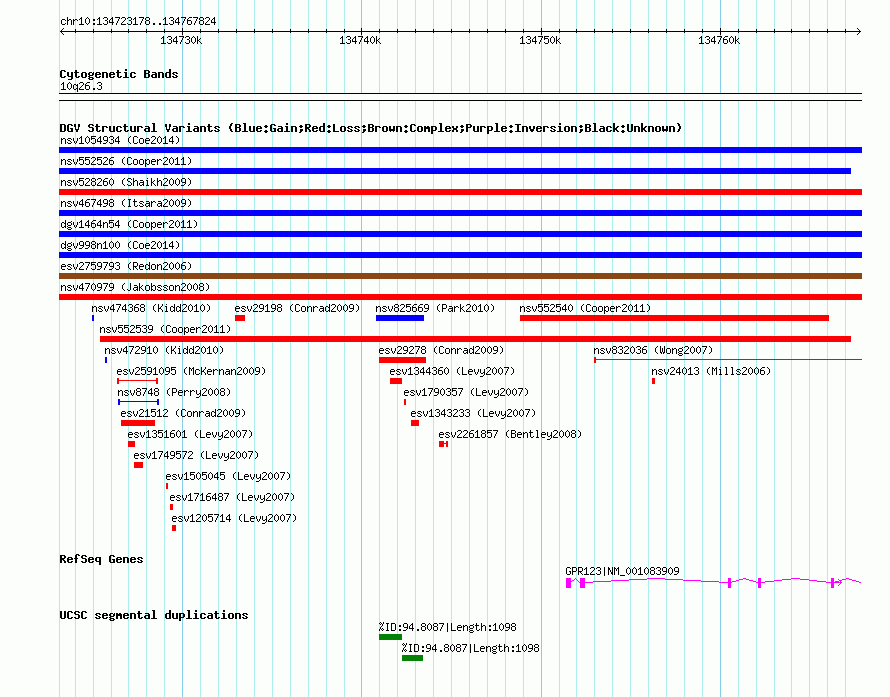Image resolution: width=890 pixels, height=697 pixels.
Task: Click the esv21512 (Conrad2009) red bar
Action: tap(138, 423)
